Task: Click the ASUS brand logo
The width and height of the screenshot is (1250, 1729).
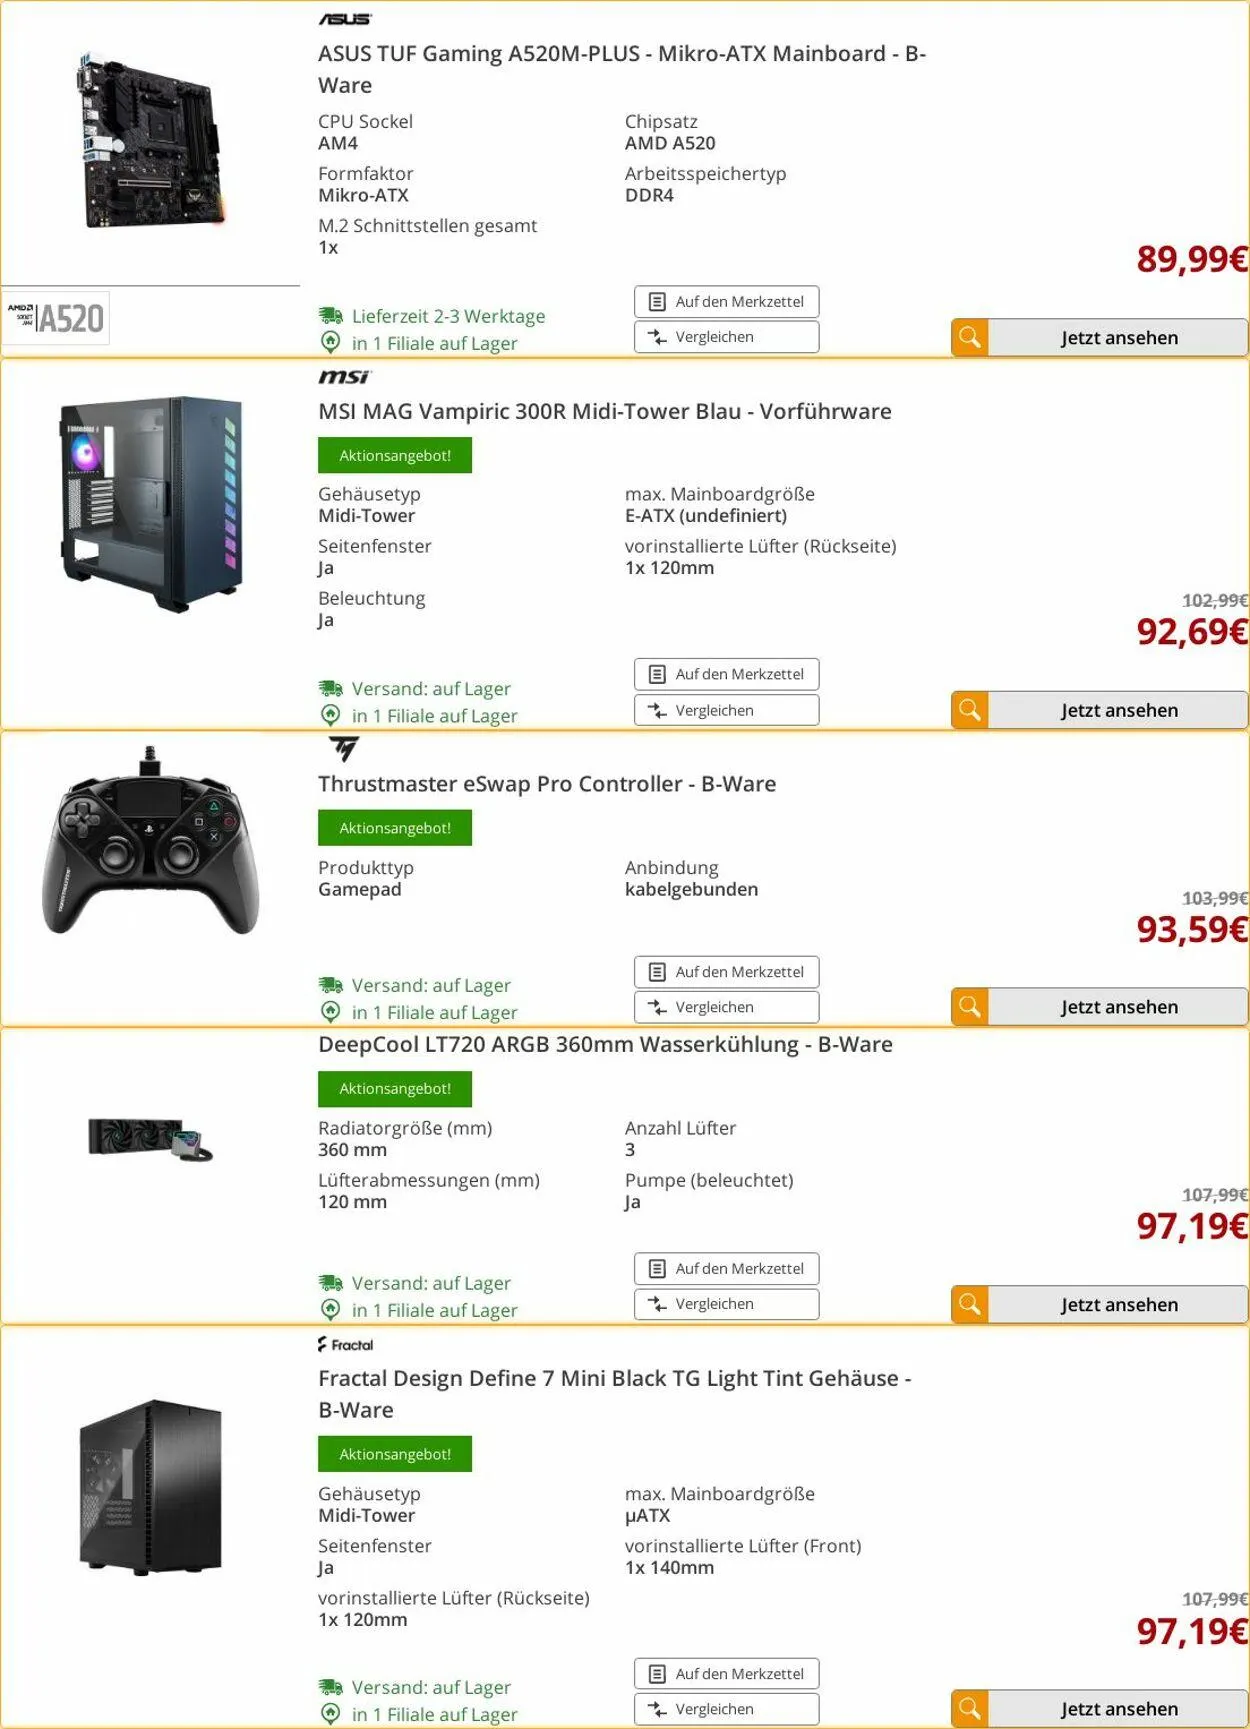Action: tap(344, 19)
